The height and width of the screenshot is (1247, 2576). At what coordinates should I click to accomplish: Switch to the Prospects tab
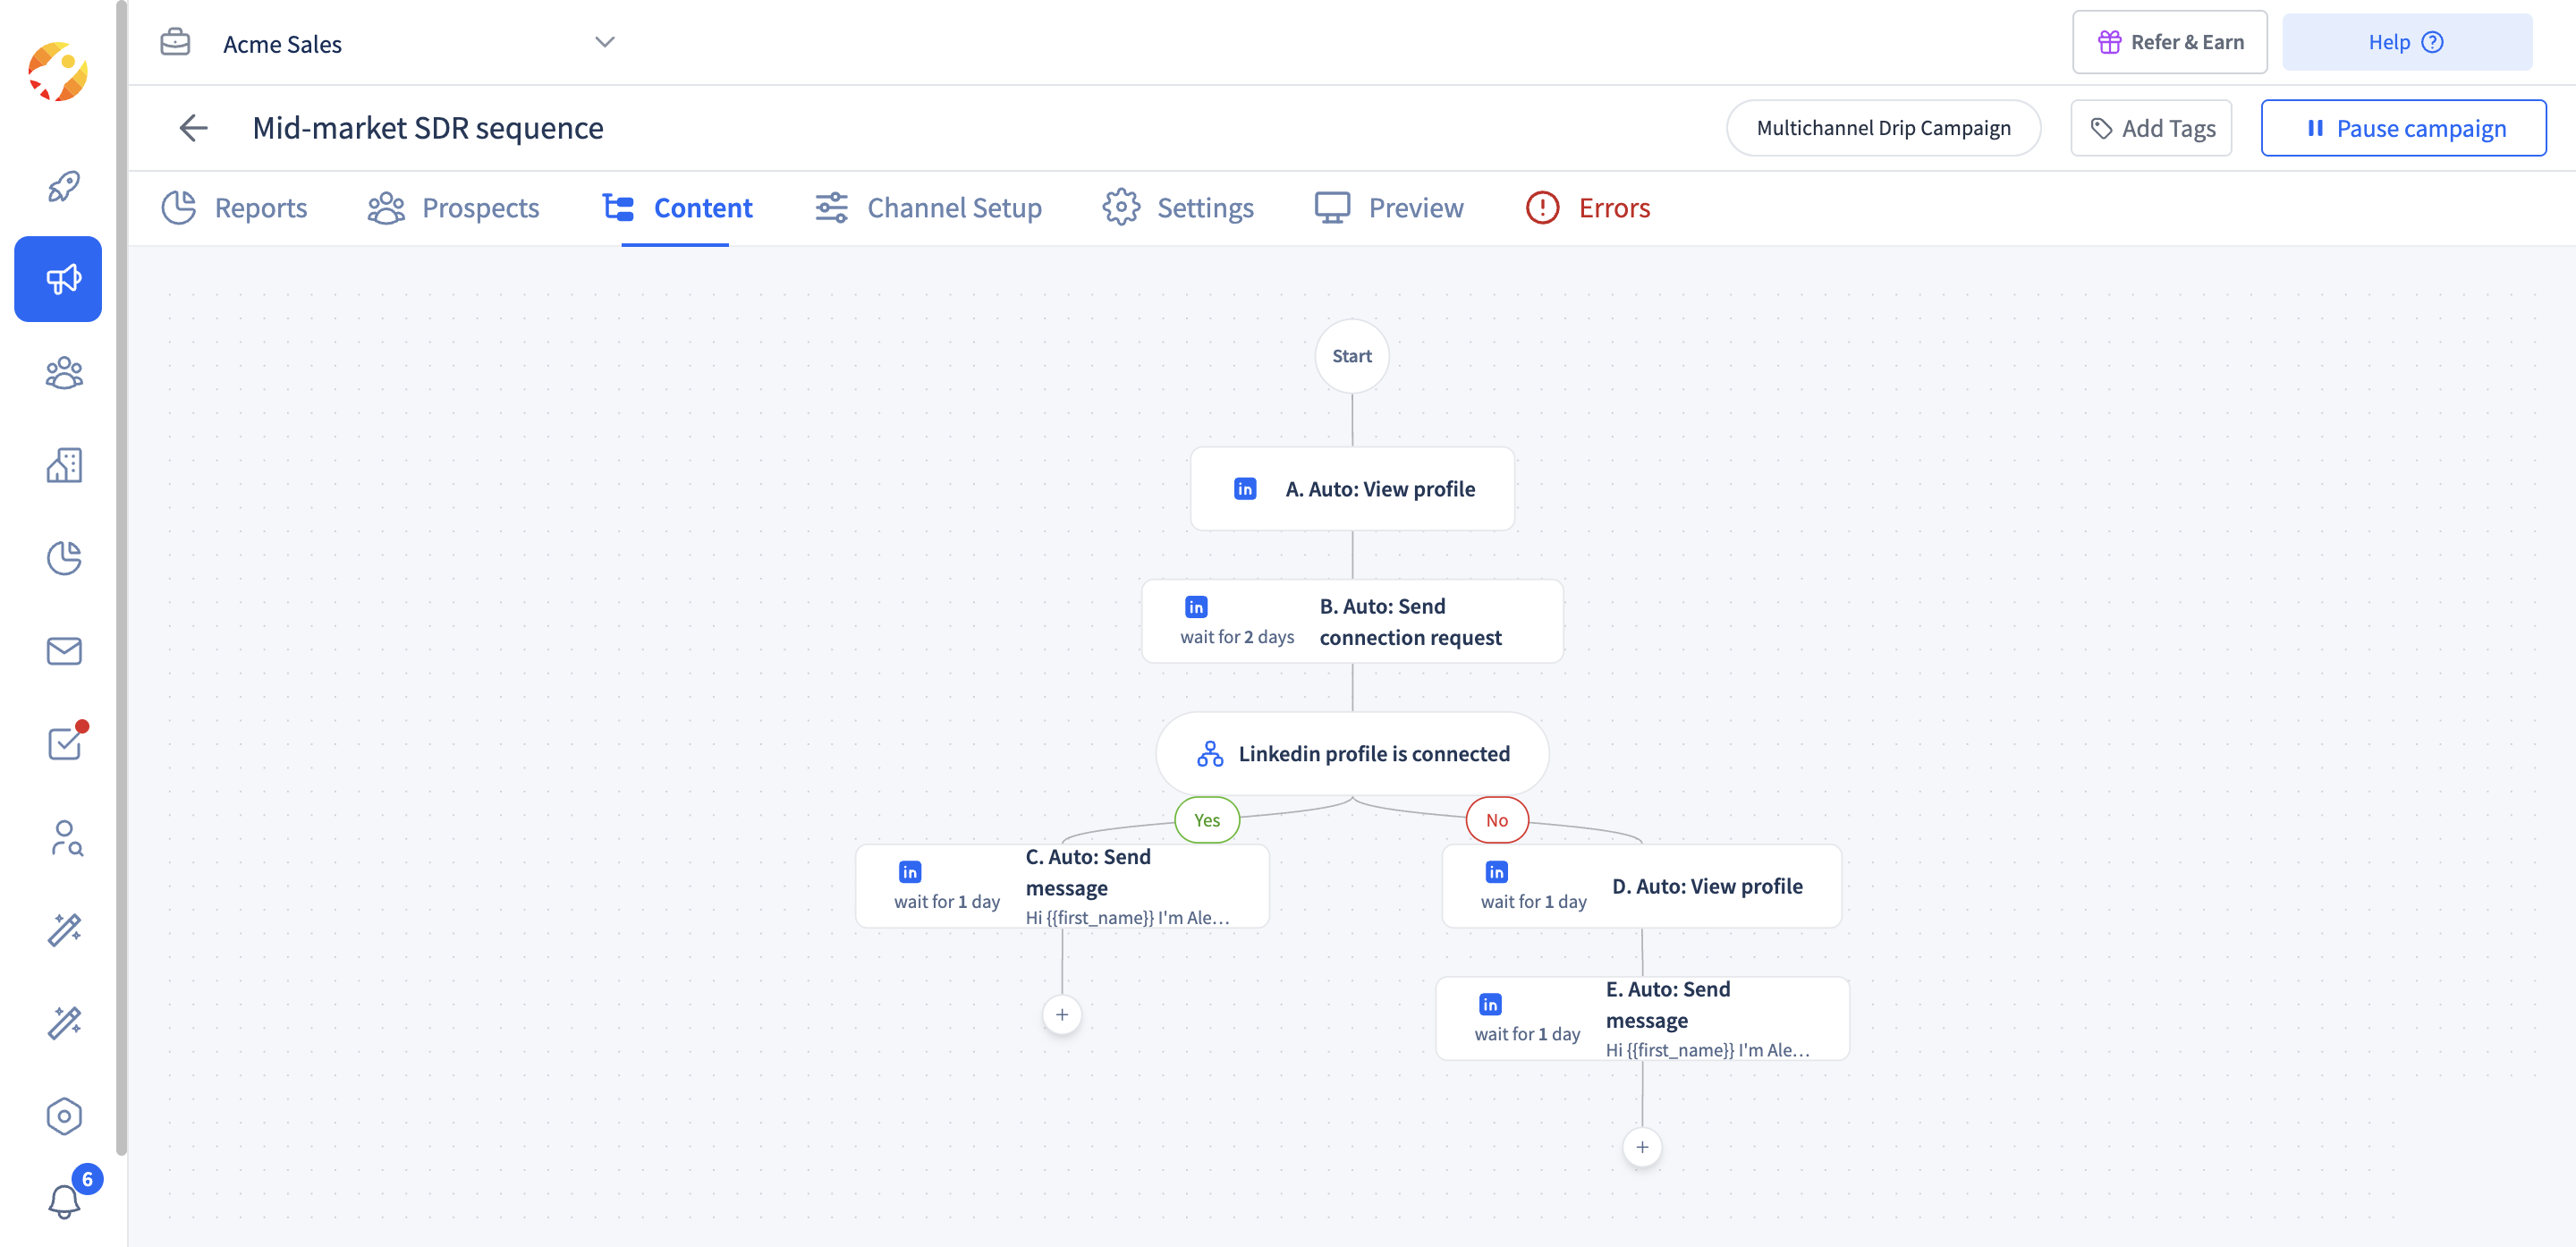[453, 208]
